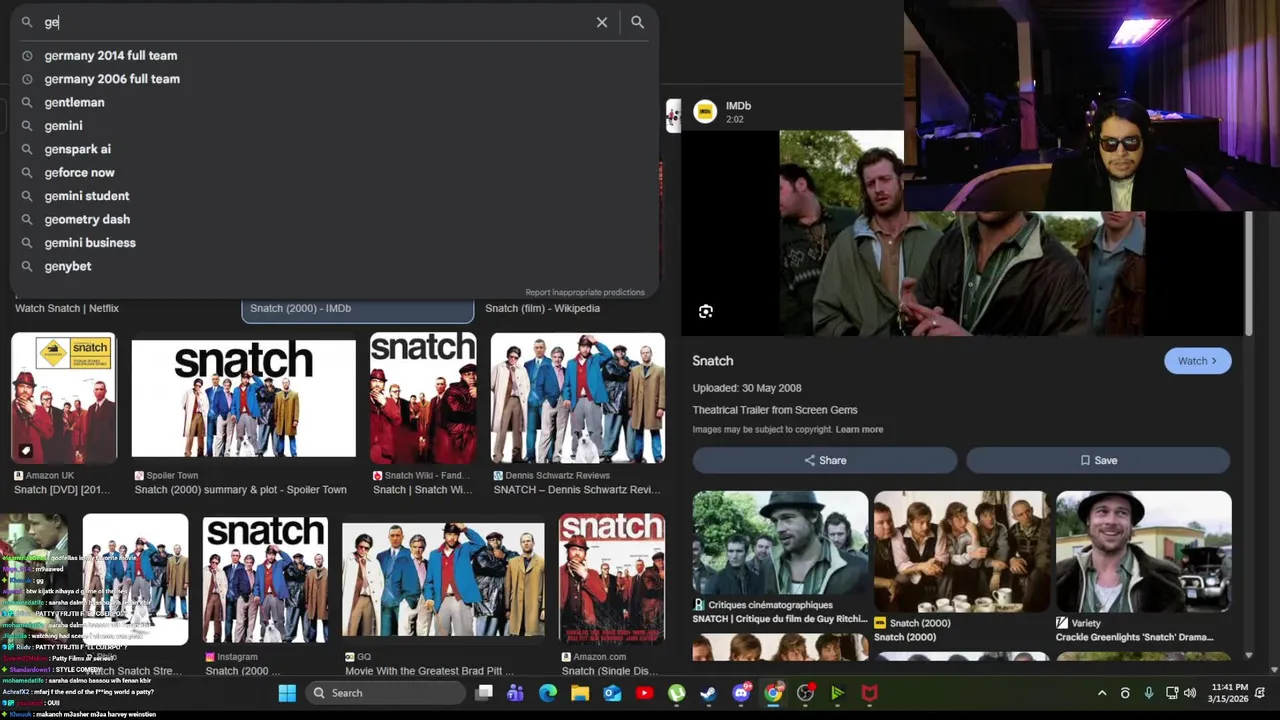Open Microsoft Edge from taskbar

point(548,693)
